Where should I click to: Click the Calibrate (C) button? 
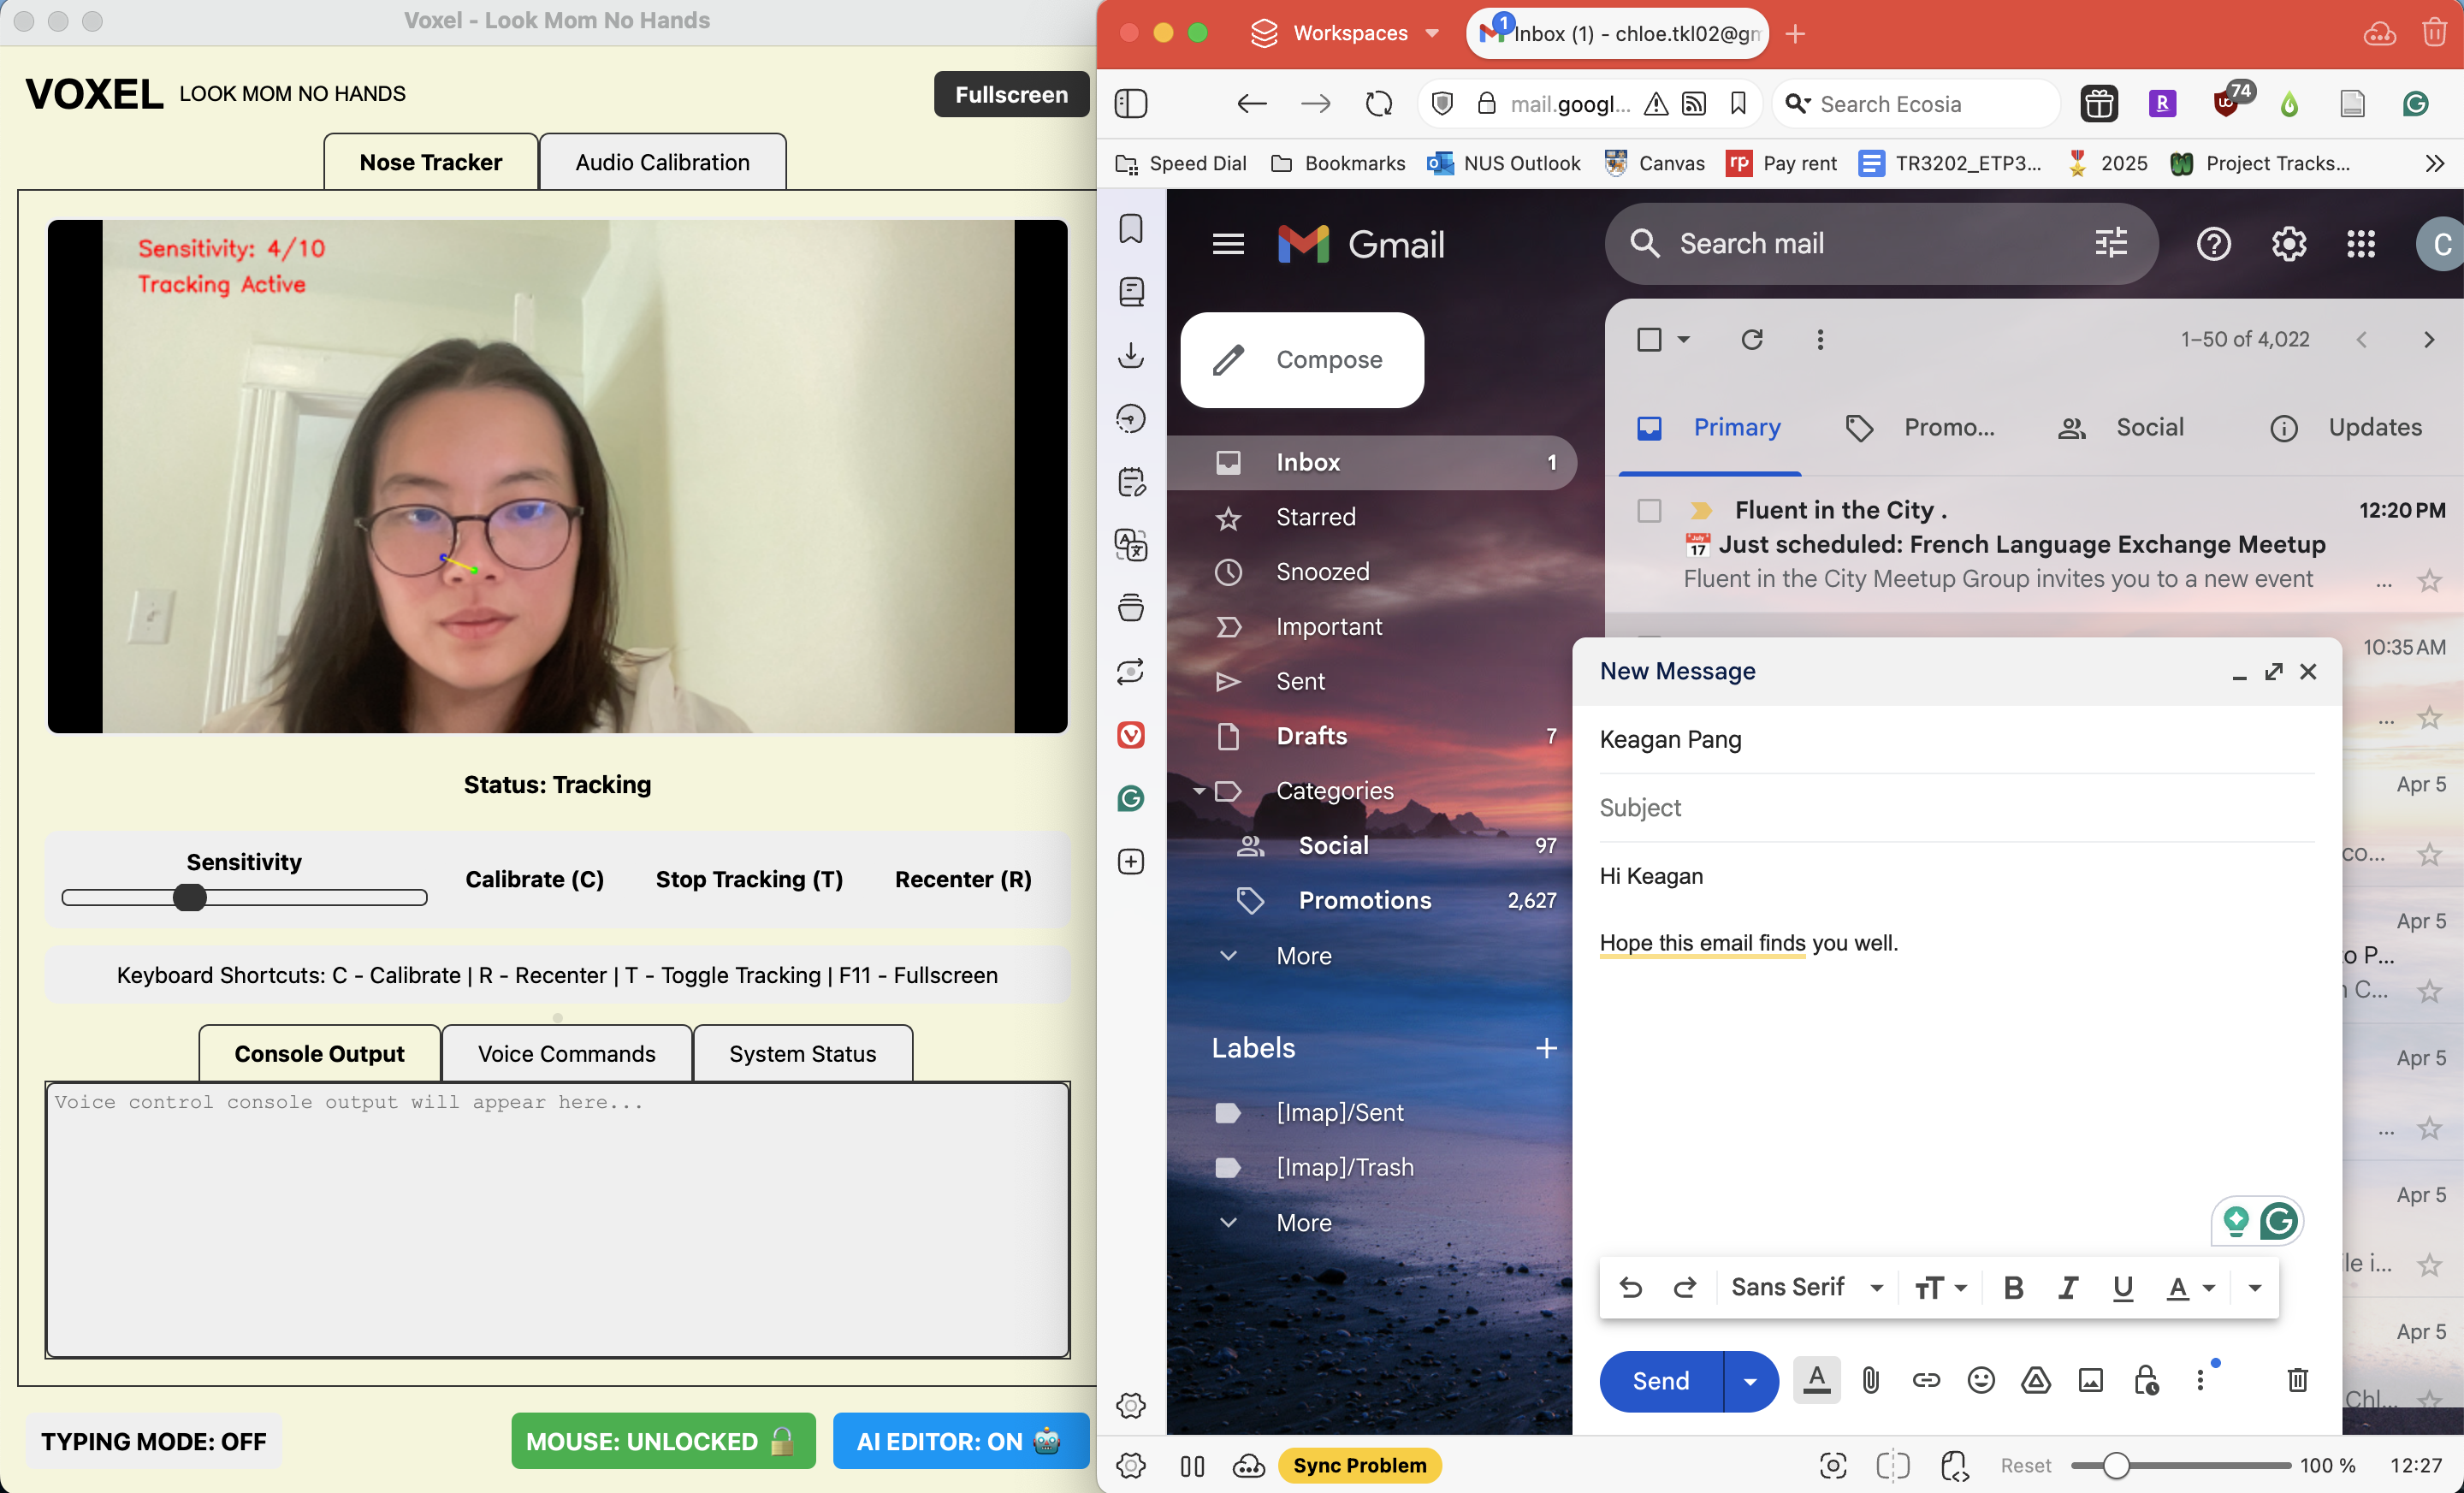coord(534,879)
